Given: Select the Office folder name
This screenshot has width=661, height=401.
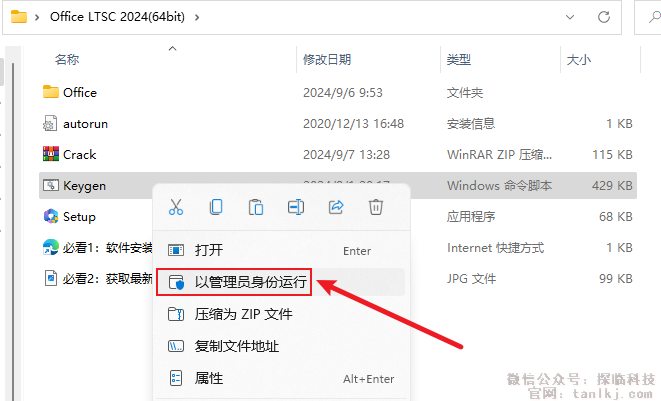Looking at the screenshot, I should tap(80, 92).
